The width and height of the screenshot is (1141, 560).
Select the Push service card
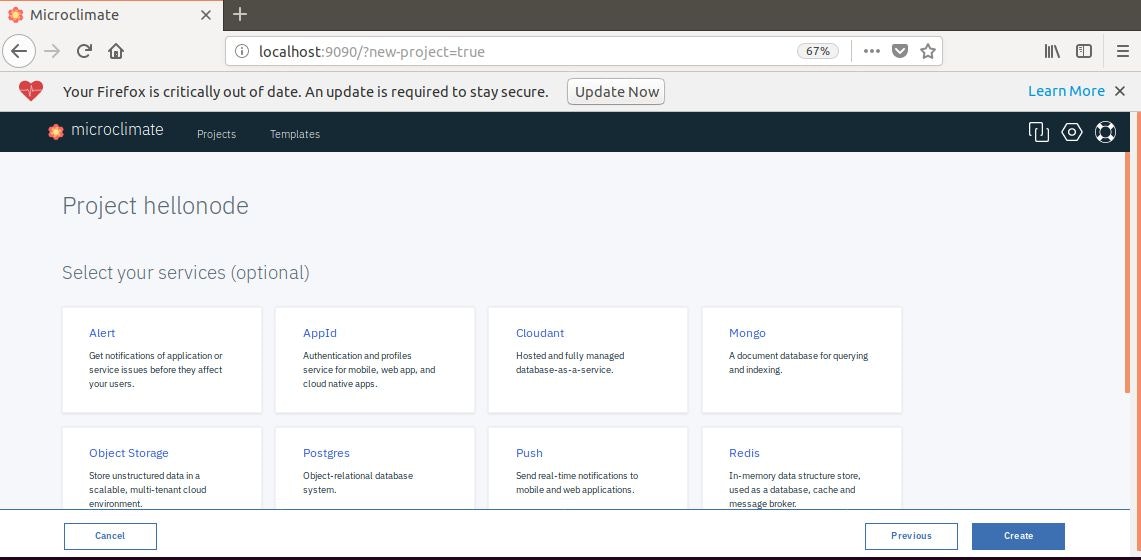click(x=588, y=468)
